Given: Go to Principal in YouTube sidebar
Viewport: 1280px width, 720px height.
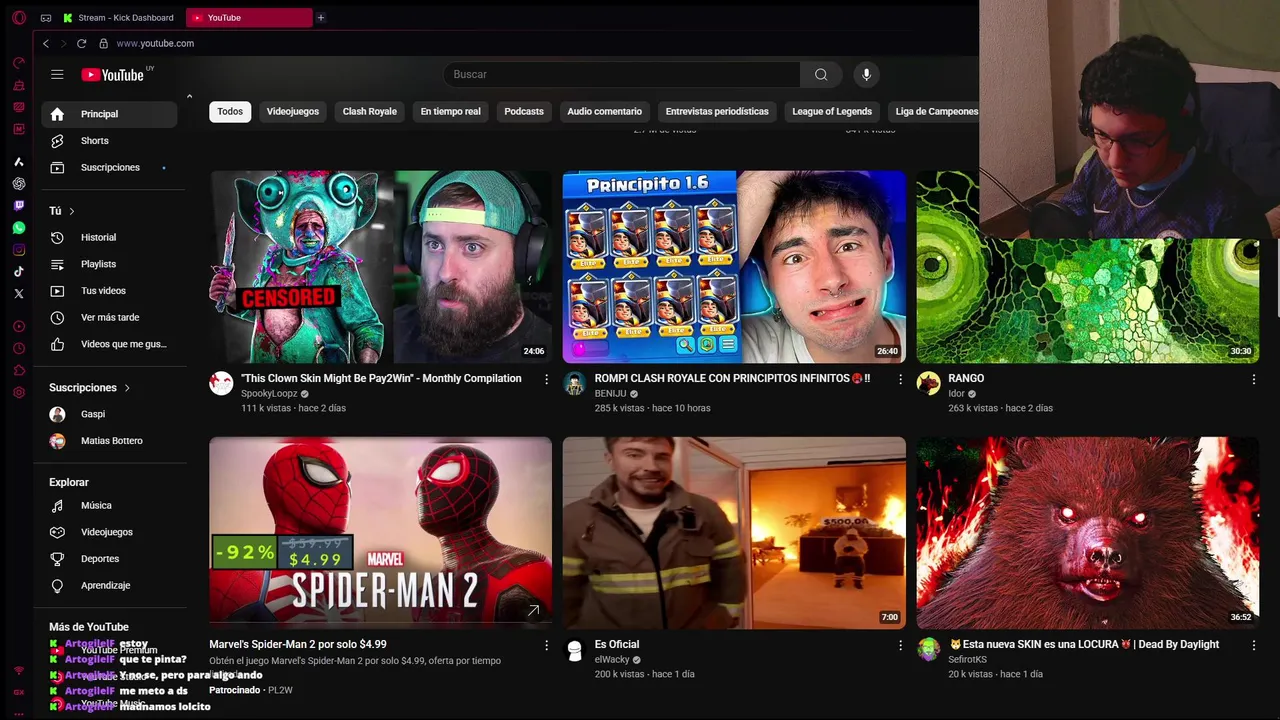Looking at the screenshot, I should [109, 114].
